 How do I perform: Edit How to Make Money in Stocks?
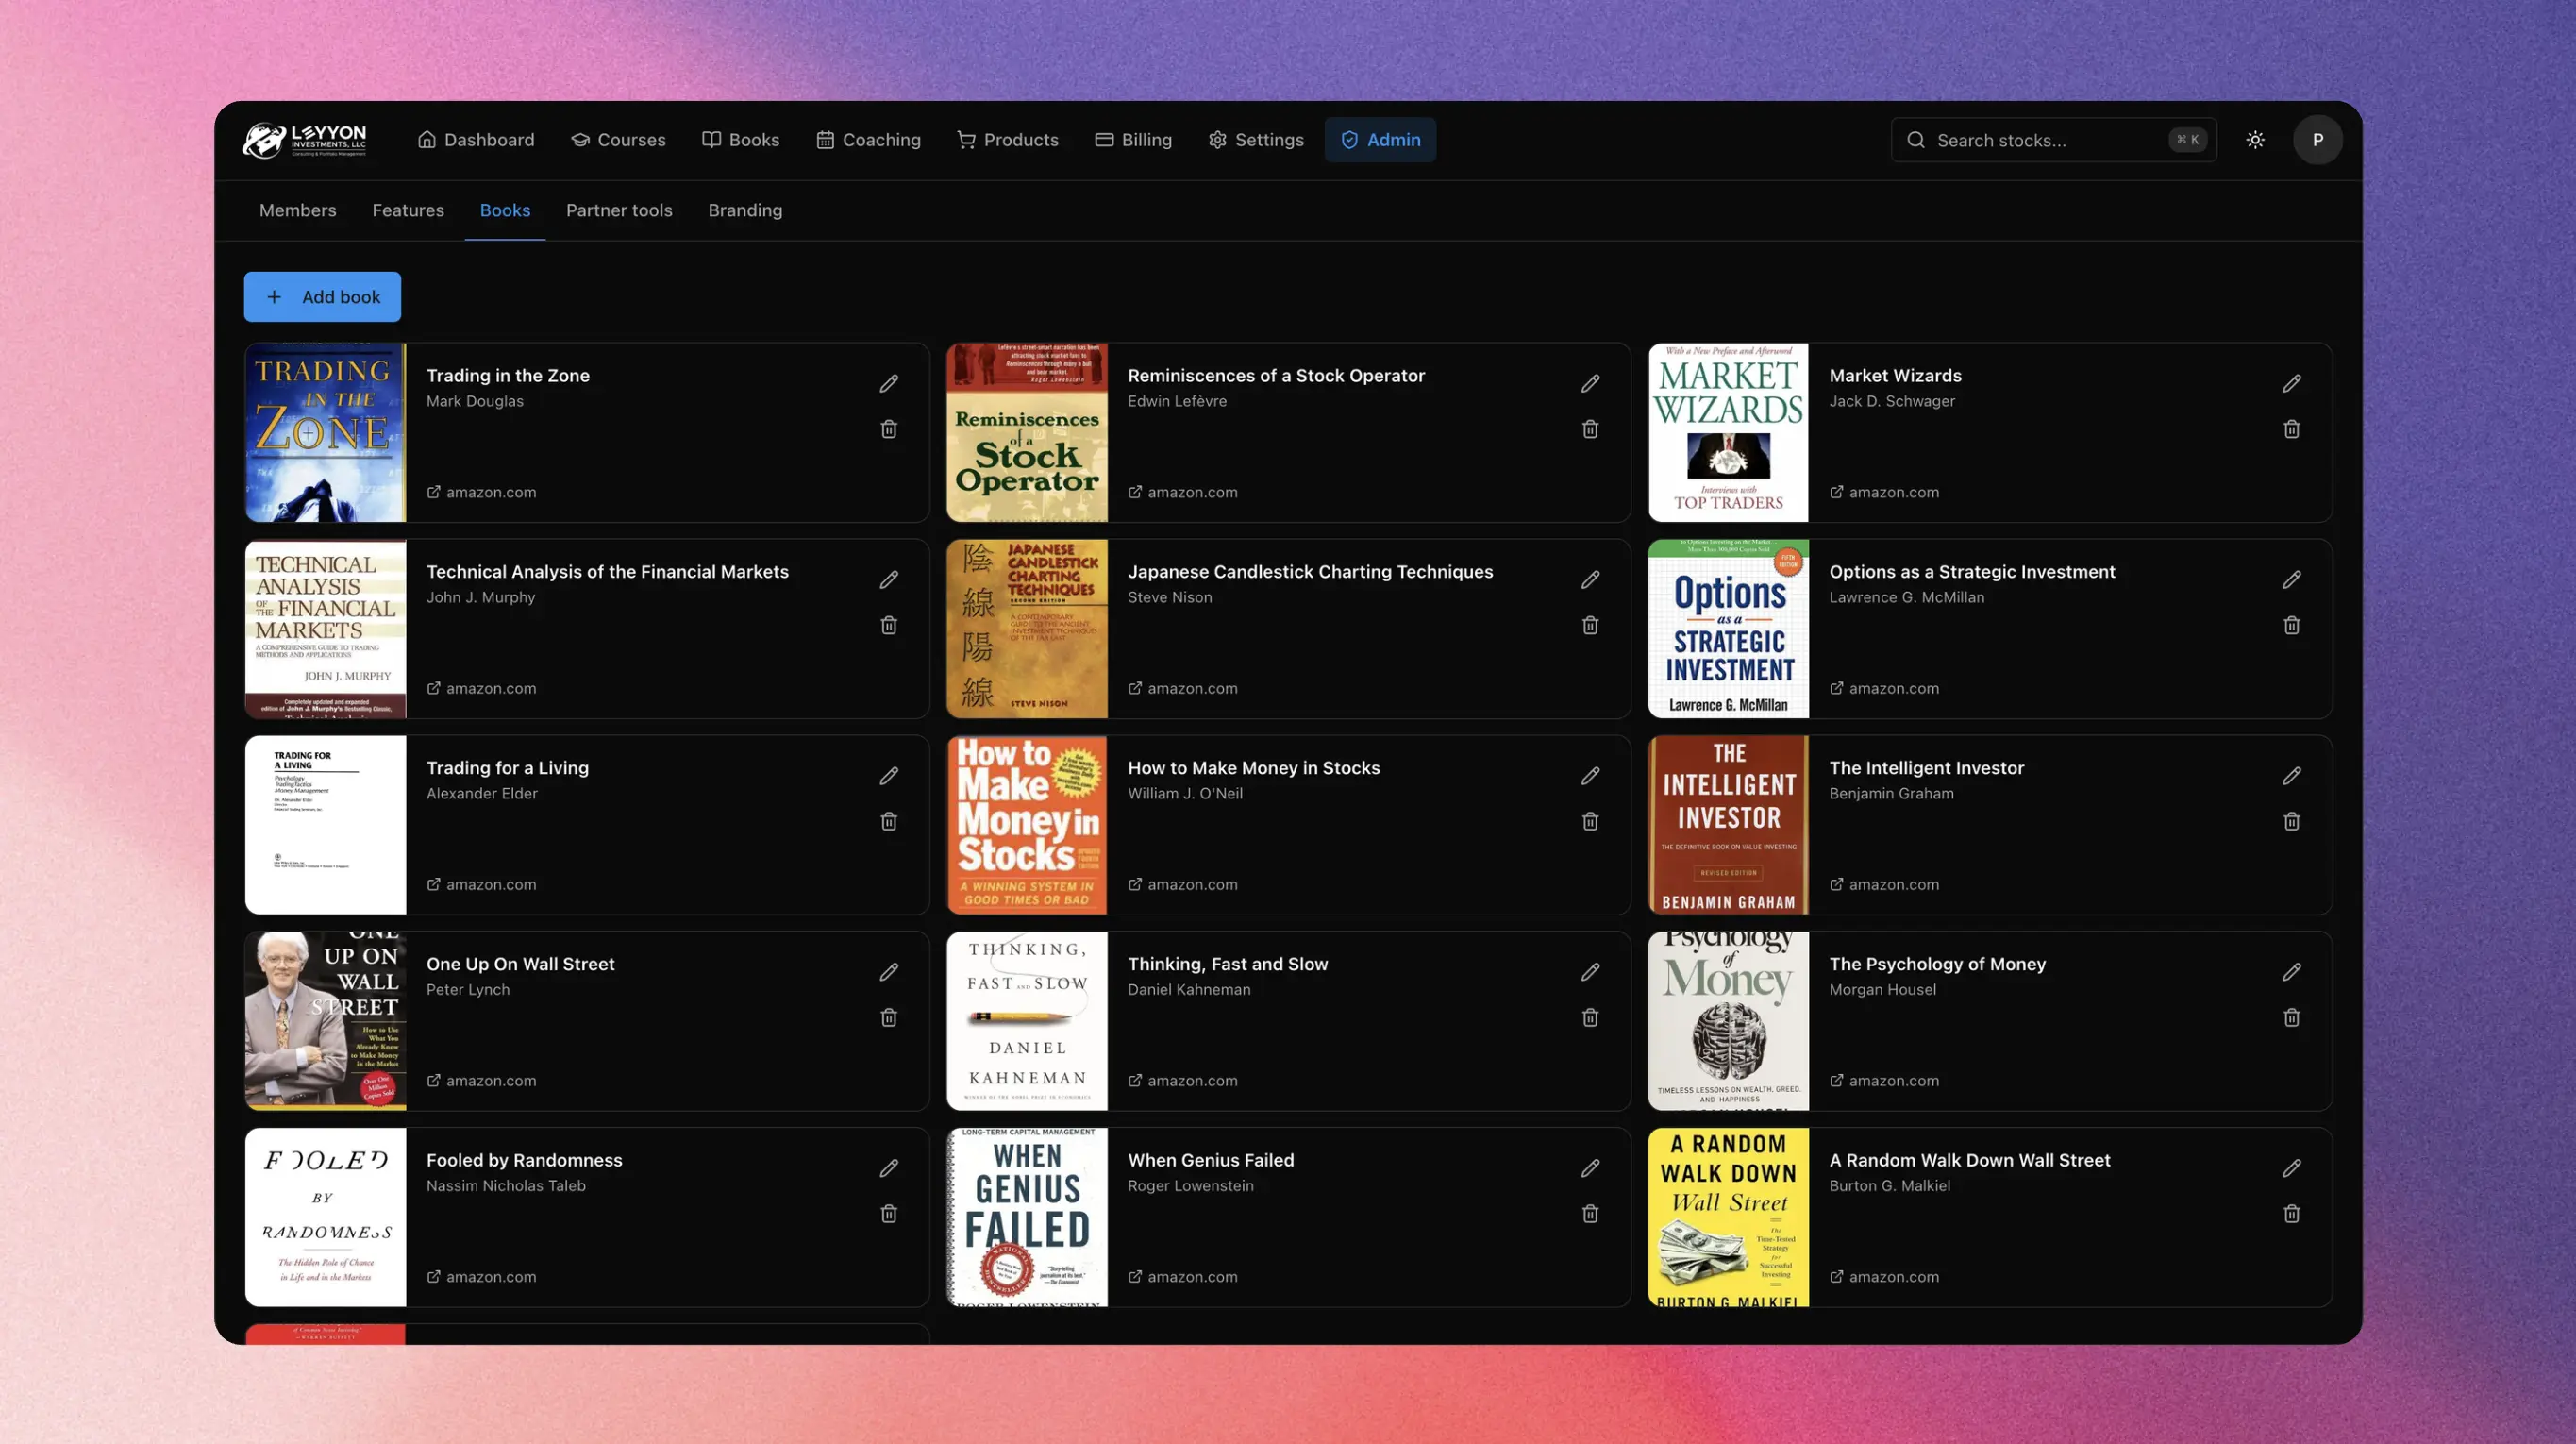point(1590,776)
